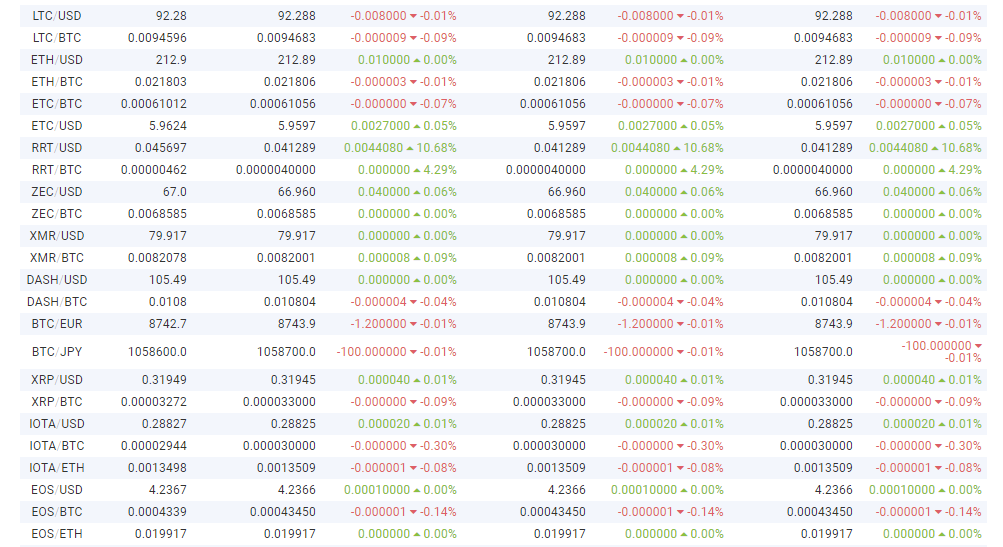Click red down arrow in BTC/JPY's wrapped rightmost change

[977, 346]
